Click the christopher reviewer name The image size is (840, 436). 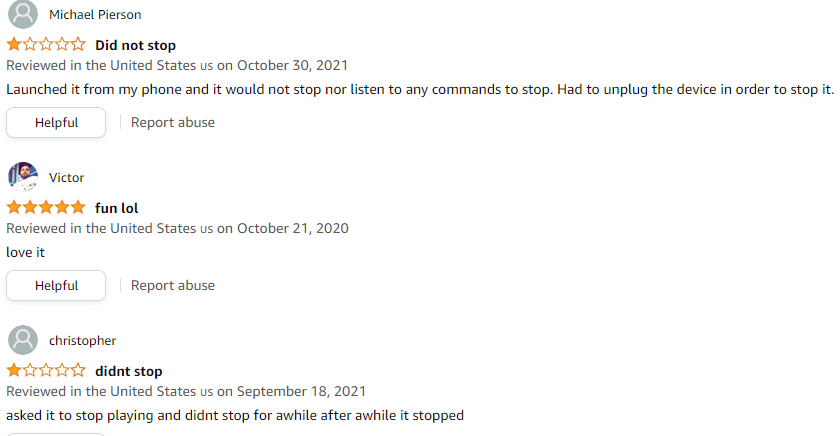(x=82, y=341)
